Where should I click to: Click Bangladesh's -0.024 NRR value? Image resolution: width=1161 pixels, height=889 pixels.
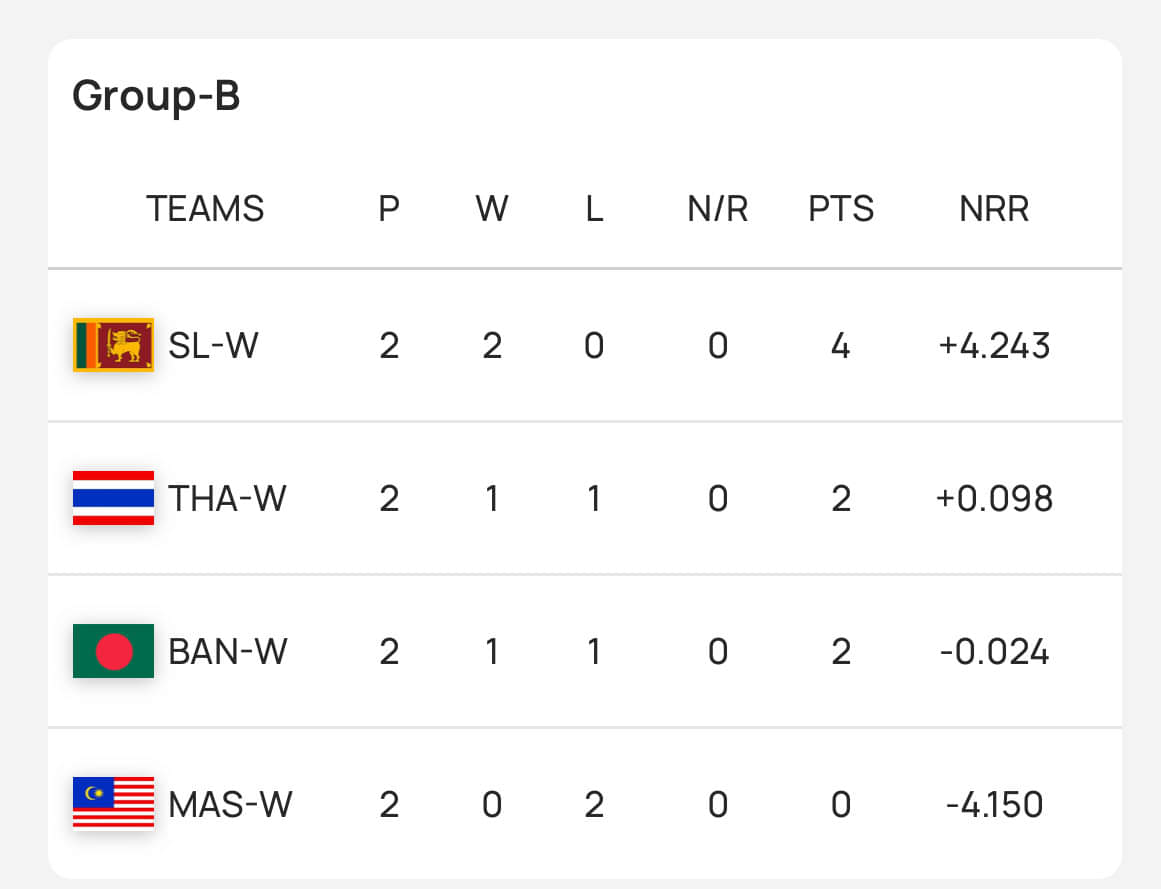click(x=994, y=652)
